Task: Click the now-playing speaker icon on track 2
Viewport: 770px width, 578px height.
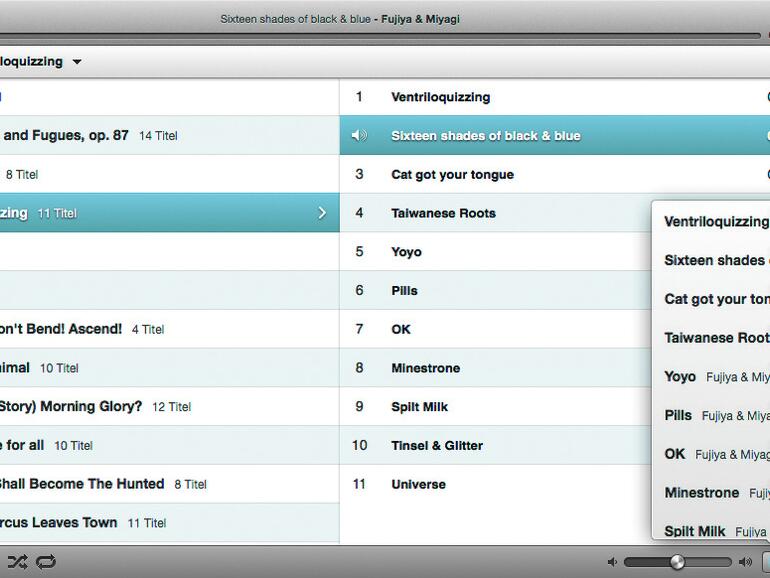Action: click(359, 135)
